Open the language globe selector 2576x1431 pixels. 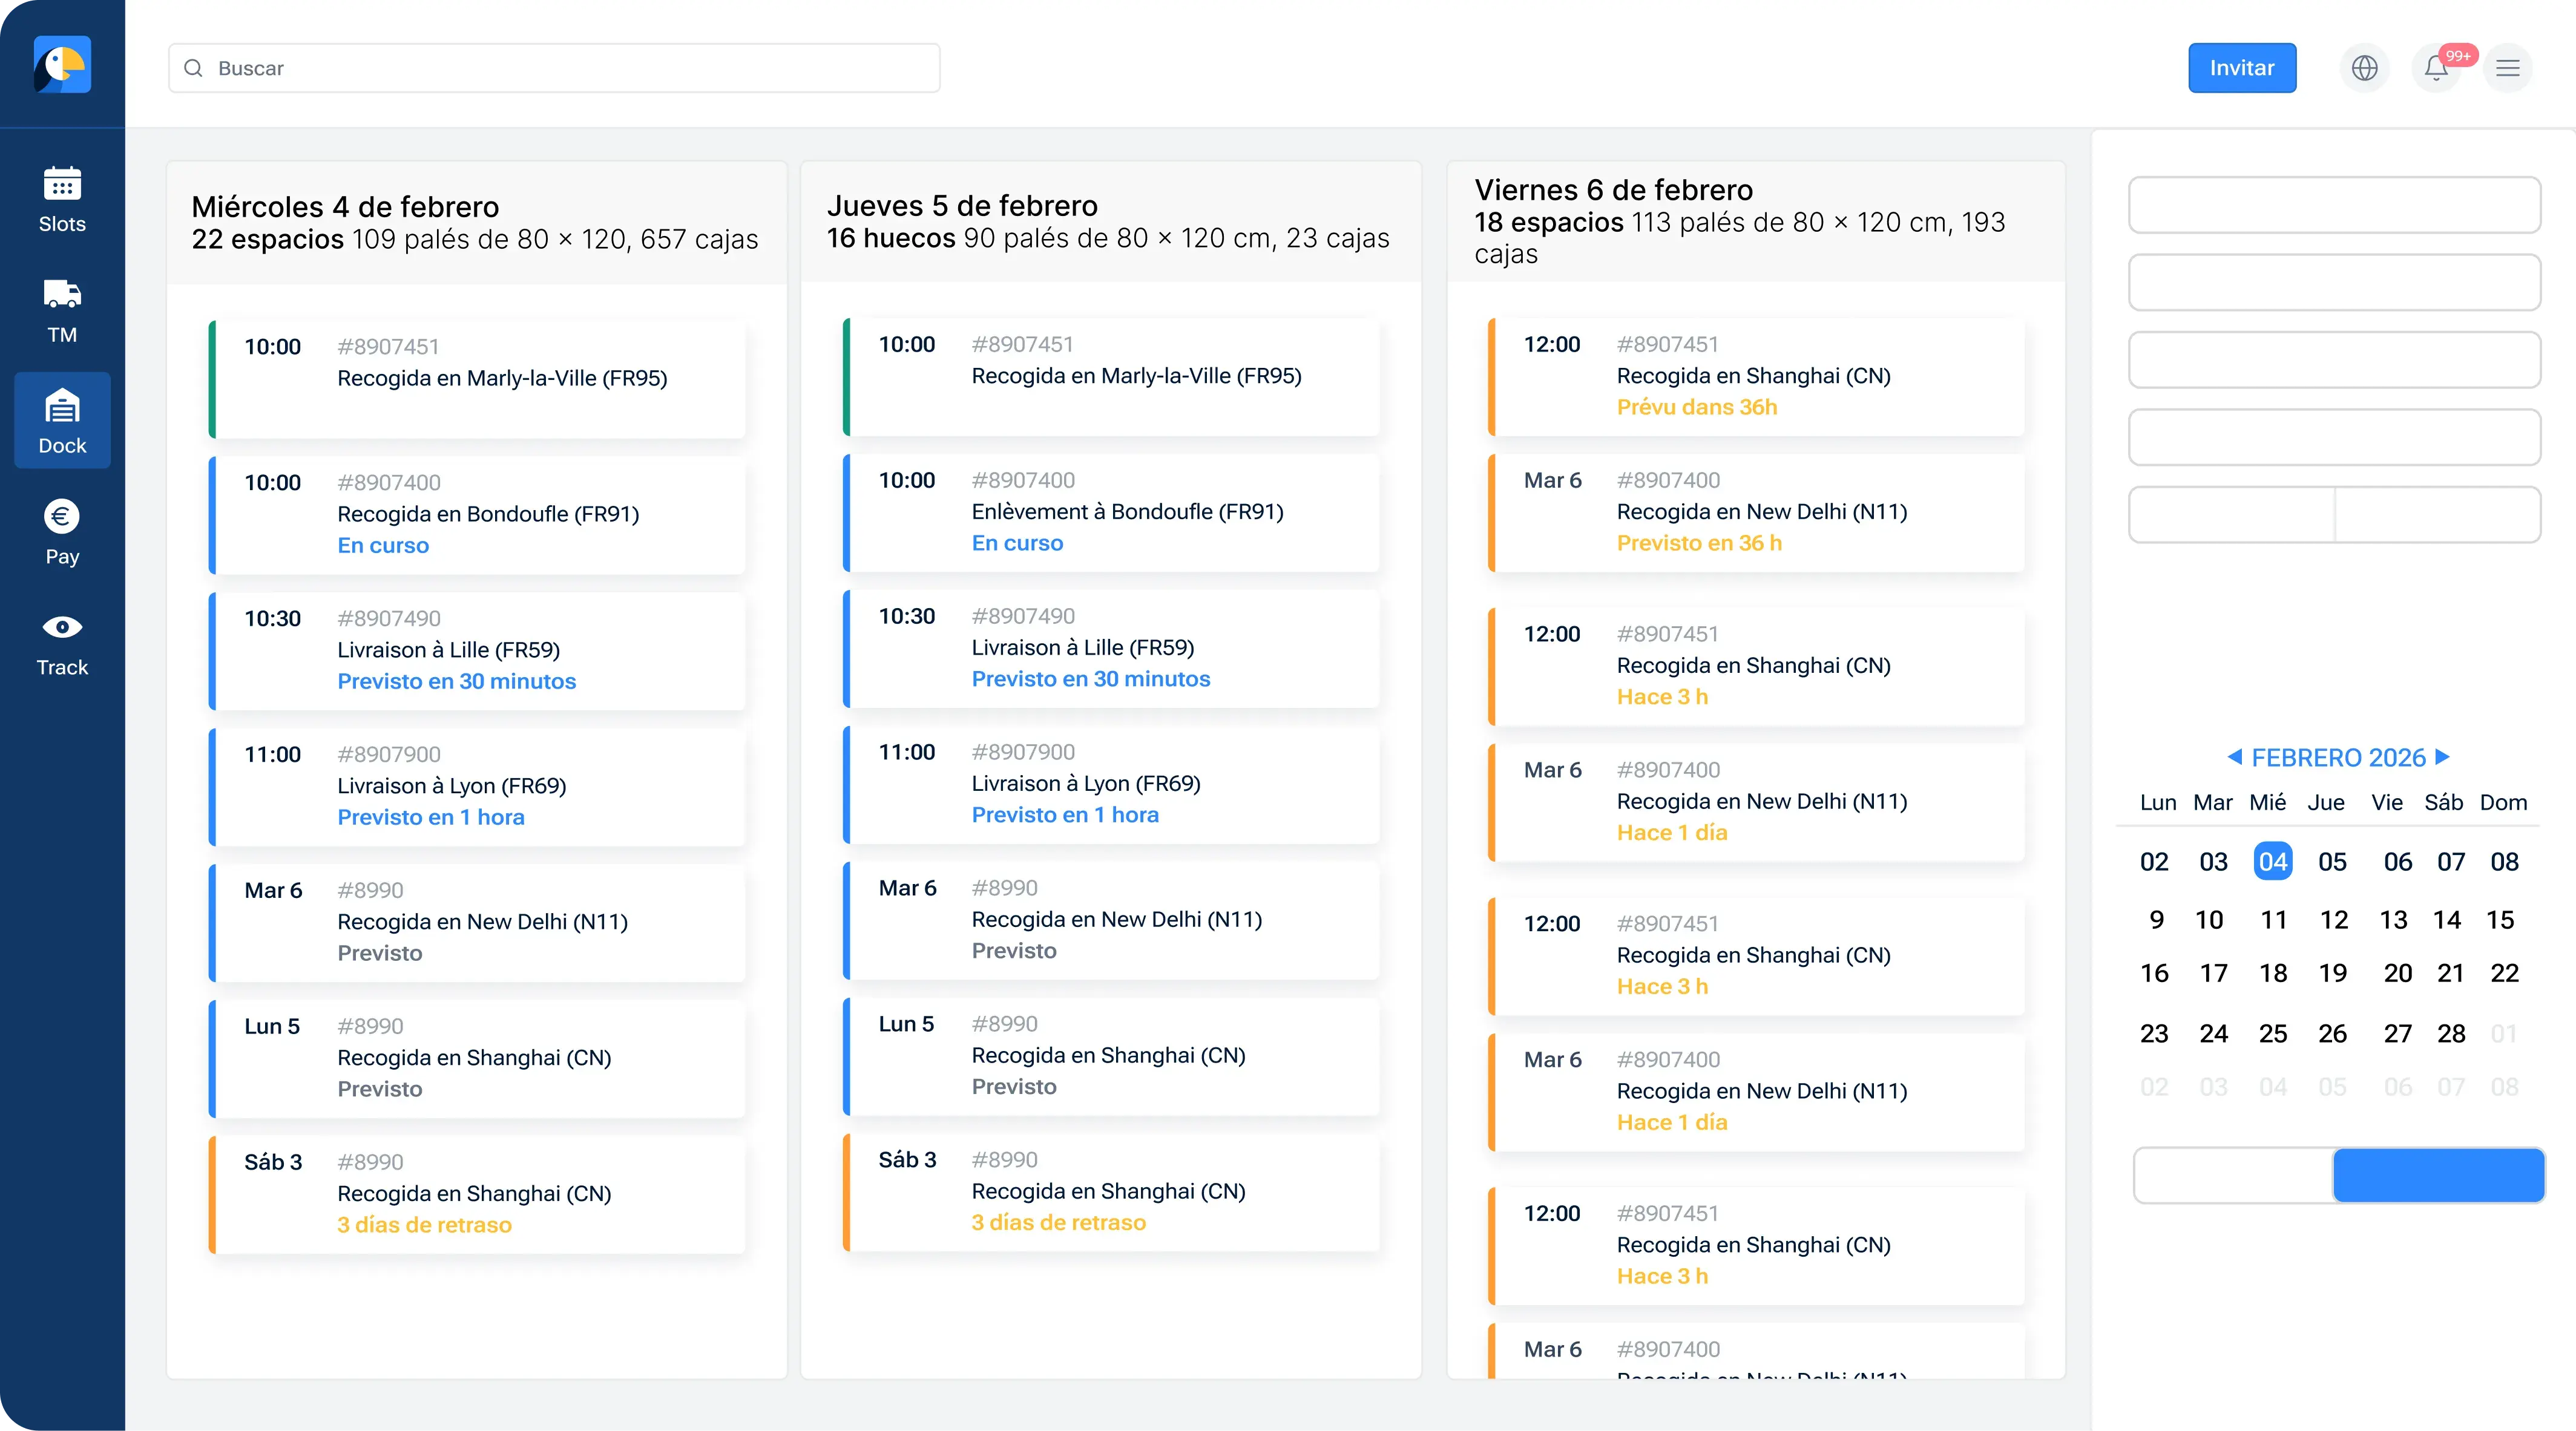pos(2364,68)
